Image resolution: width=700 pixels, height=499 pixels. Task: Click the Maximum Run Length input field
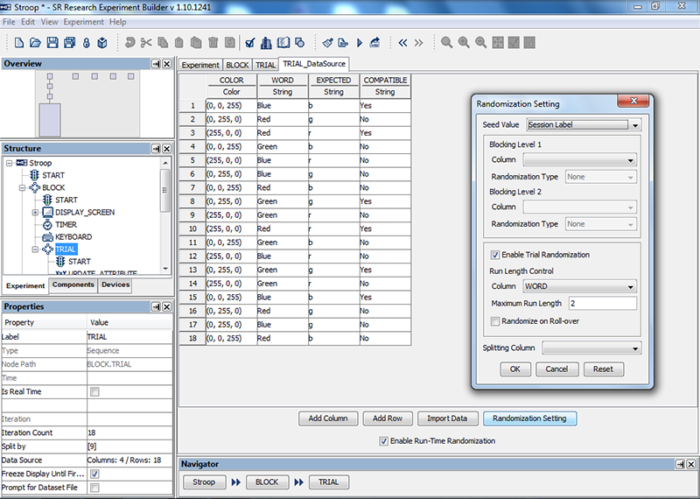[602, 303]
